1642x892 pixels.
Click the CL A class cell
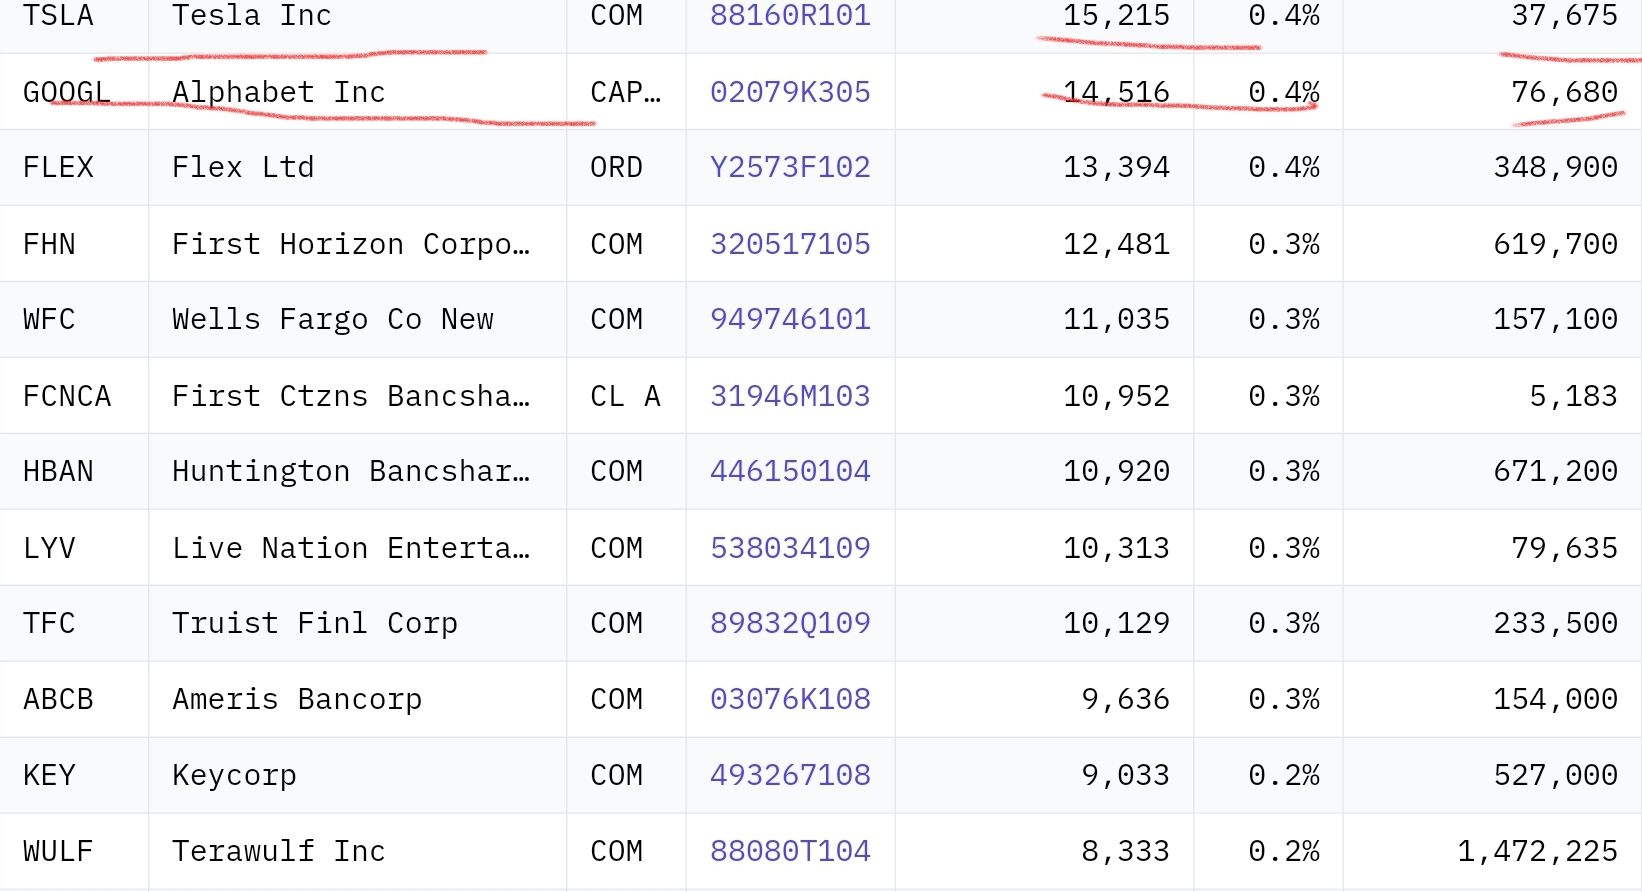626,396
